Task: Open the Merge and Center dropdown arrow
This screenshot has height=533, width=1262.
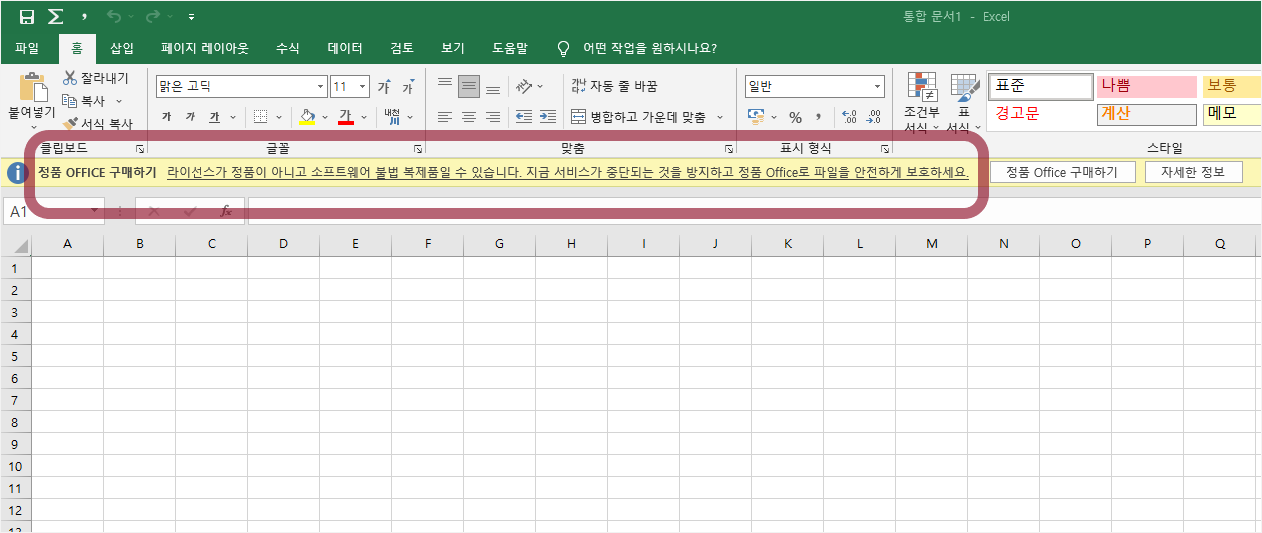Action: [x=720, y=117]
